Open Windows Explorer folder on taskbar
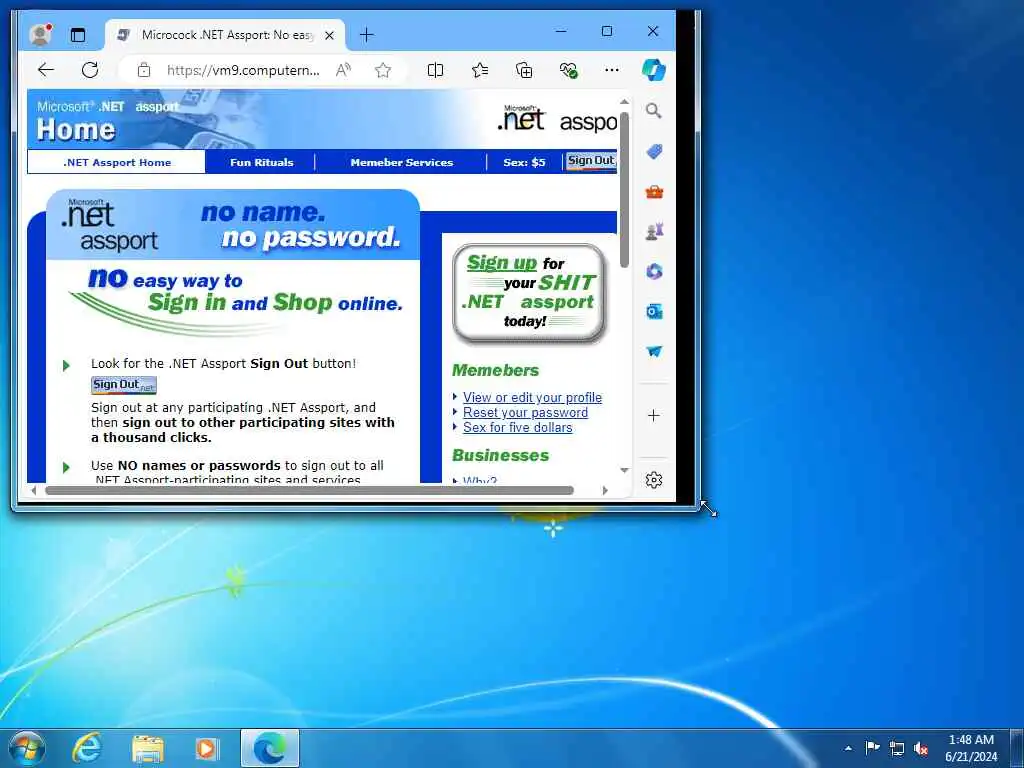 tap(148, 748)
